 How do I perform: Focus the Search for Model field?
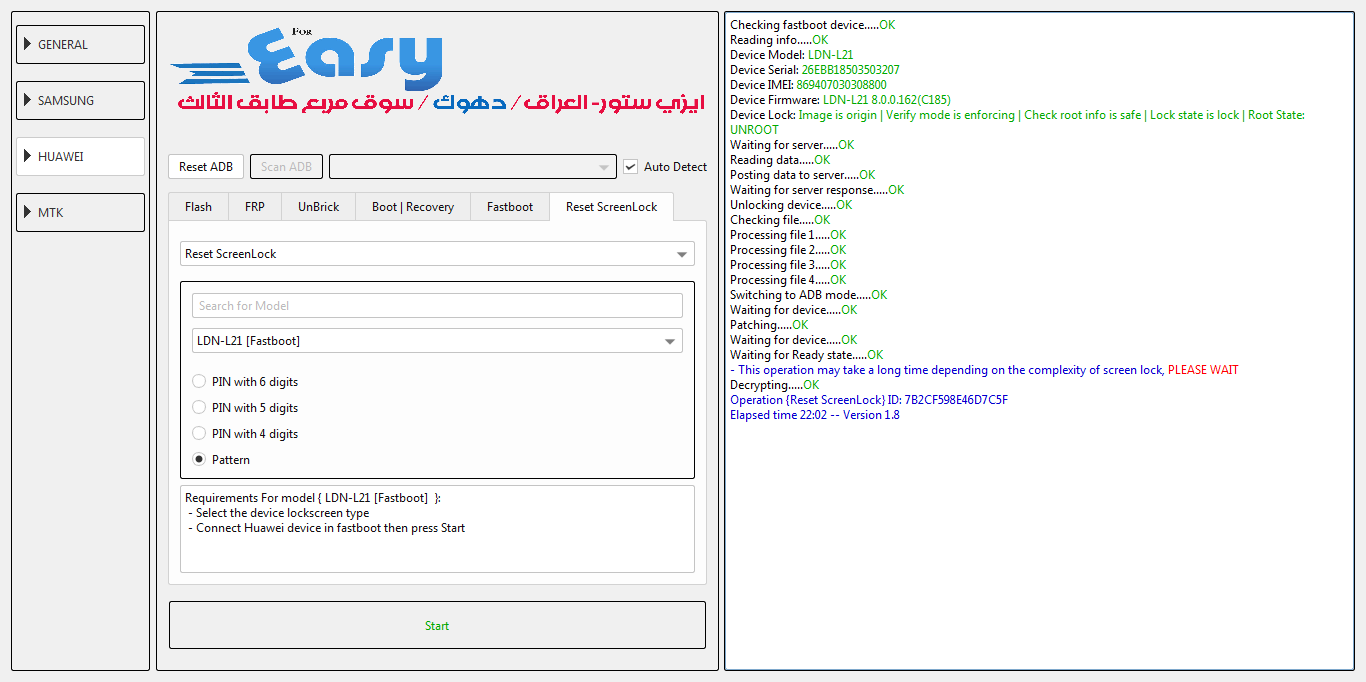pyautogui.click(x=437, y=306)
